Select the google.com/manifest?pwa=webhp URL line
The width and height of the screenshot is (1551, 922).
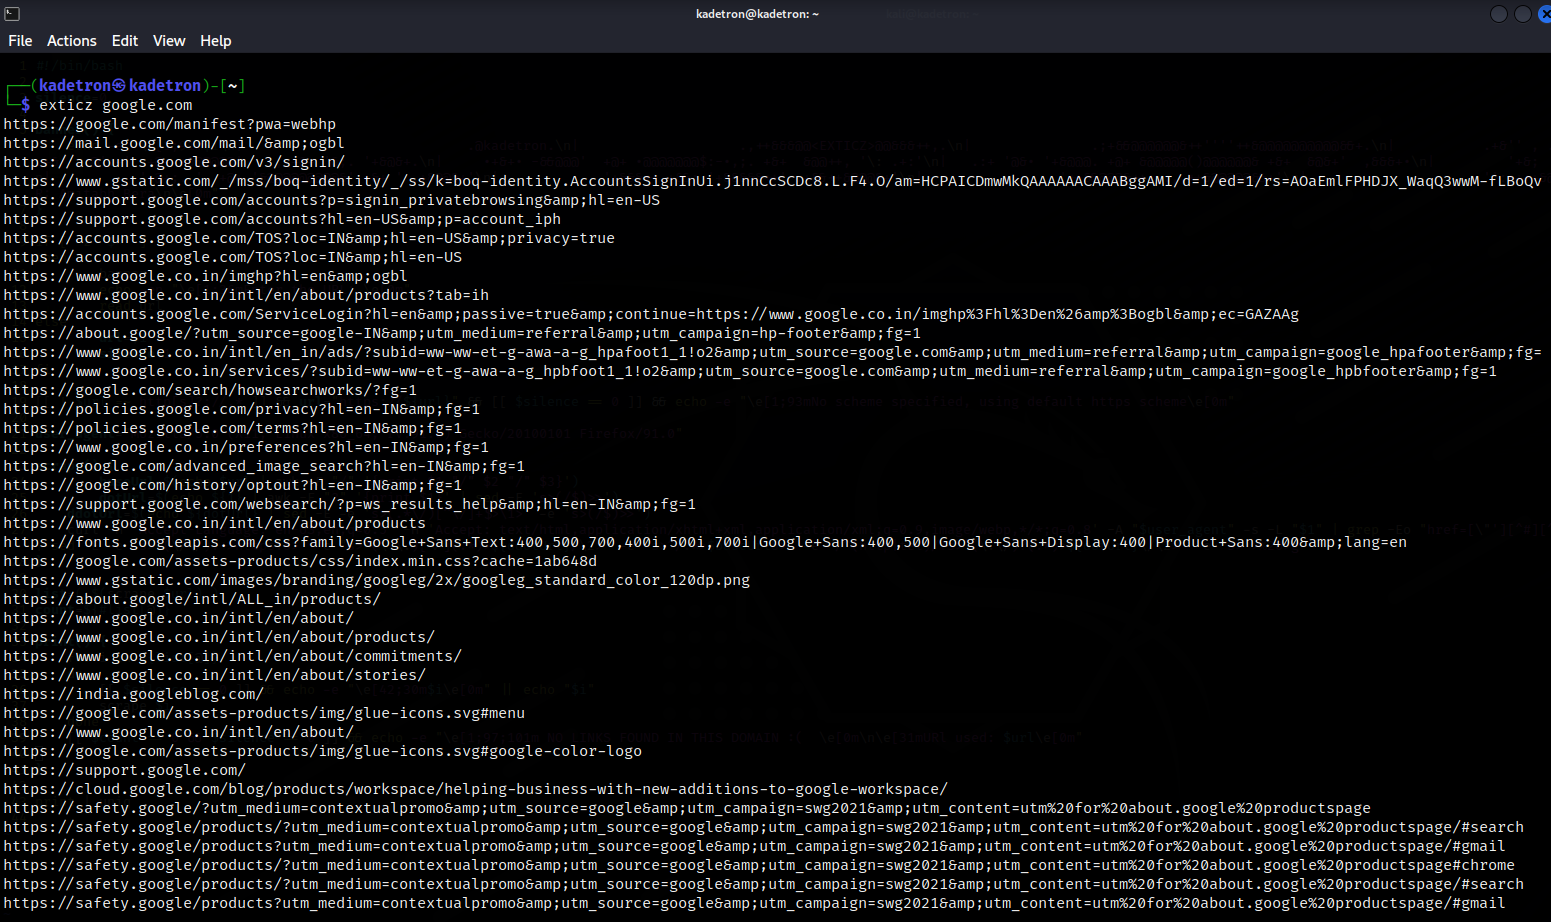170,124
